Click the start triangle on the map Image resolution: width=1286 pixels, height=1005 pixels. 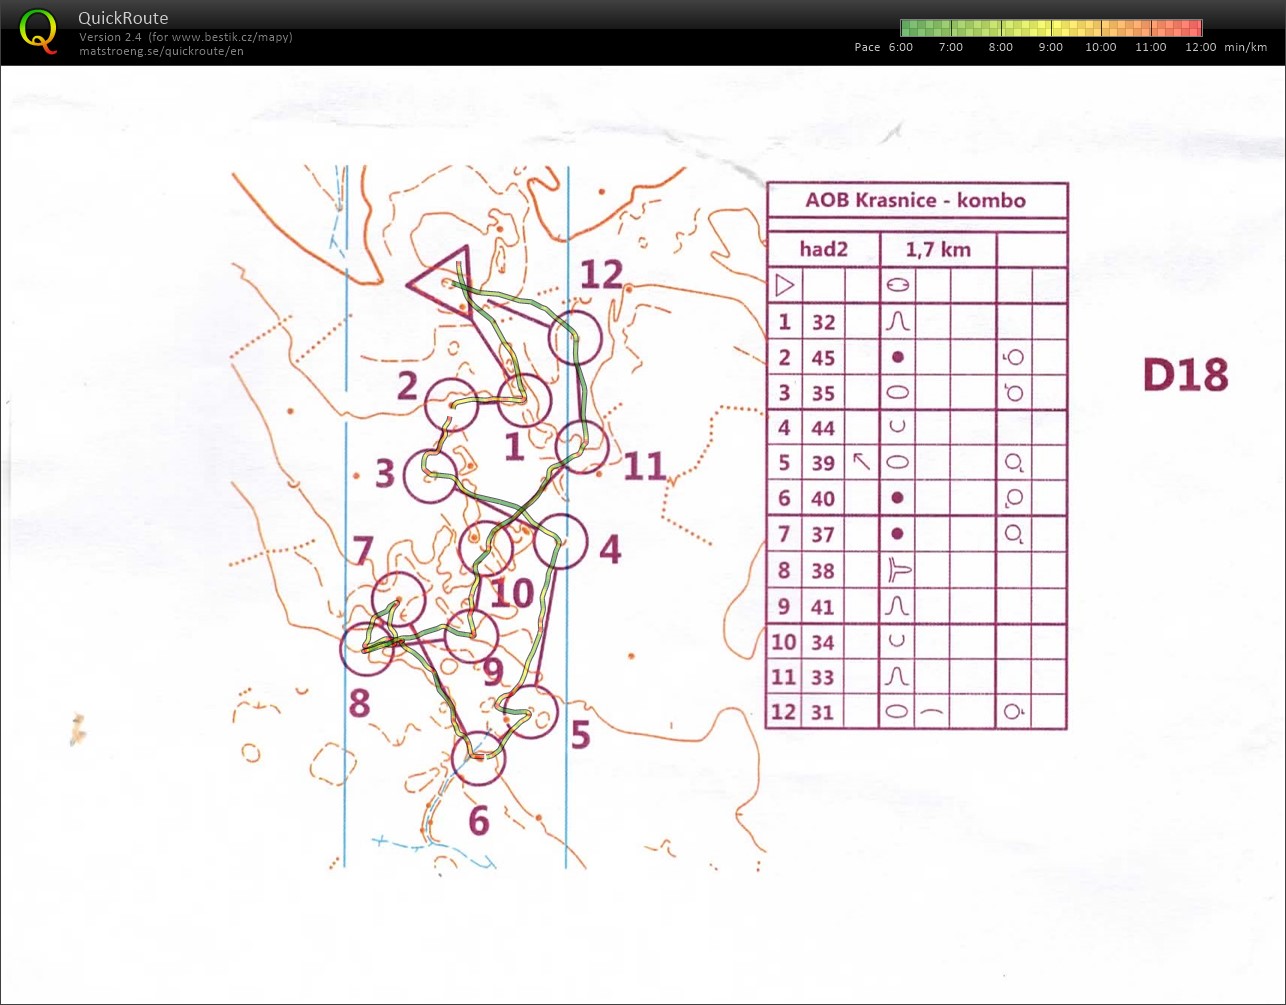point(445,282)
